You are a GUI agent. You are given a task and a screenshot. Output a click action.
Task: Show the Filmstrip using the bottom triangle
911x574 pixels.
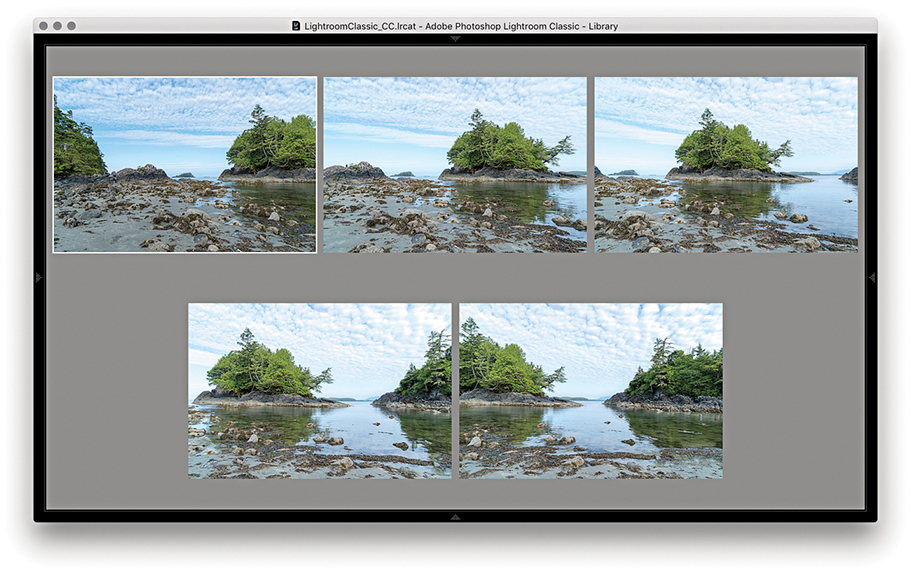[455, 517]
